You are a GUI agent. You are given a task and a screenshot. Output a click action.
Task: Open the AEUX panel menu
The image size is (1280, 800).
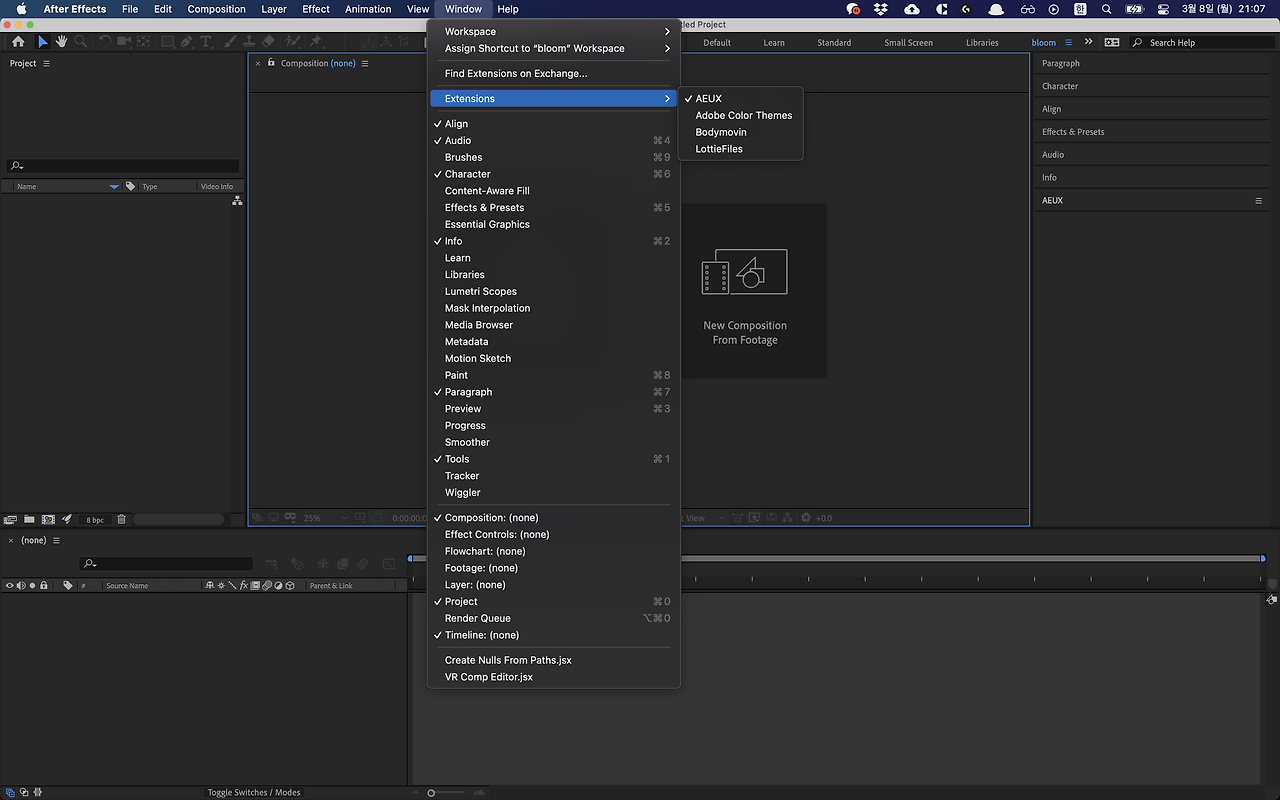1259,201
